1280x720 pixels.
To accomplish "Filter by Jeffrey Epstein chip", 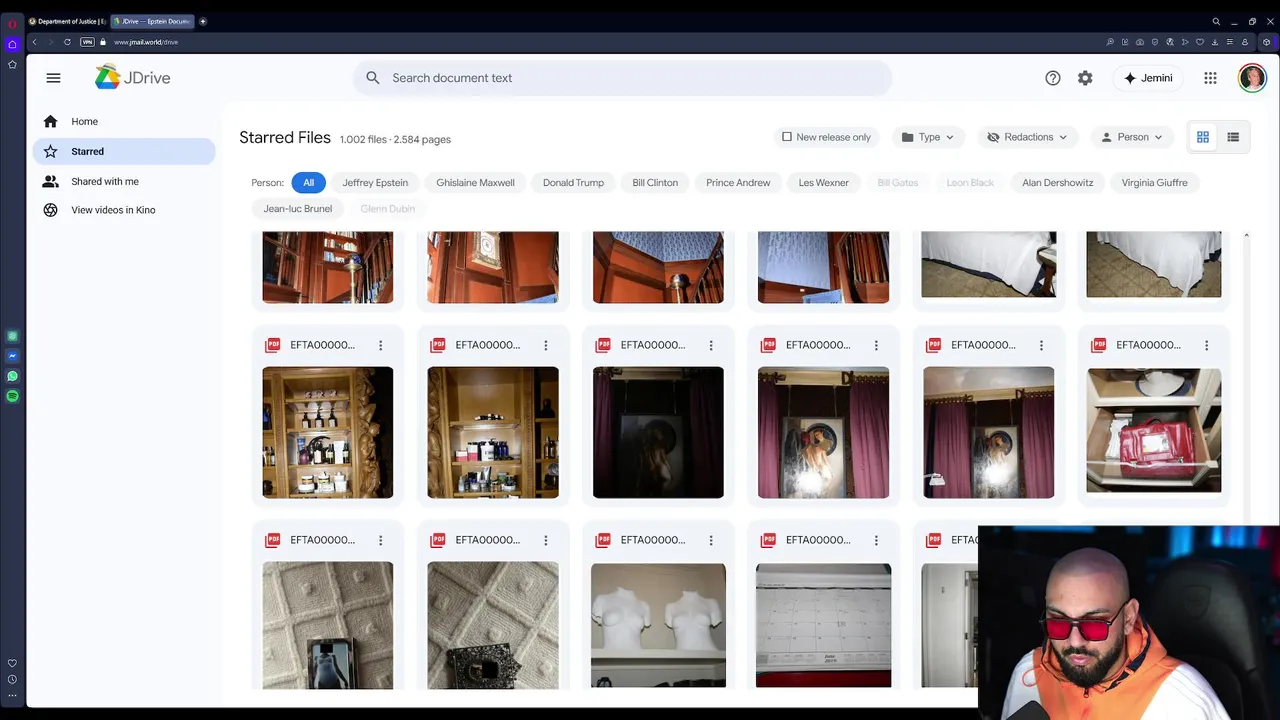I will [x=375, y=183].
